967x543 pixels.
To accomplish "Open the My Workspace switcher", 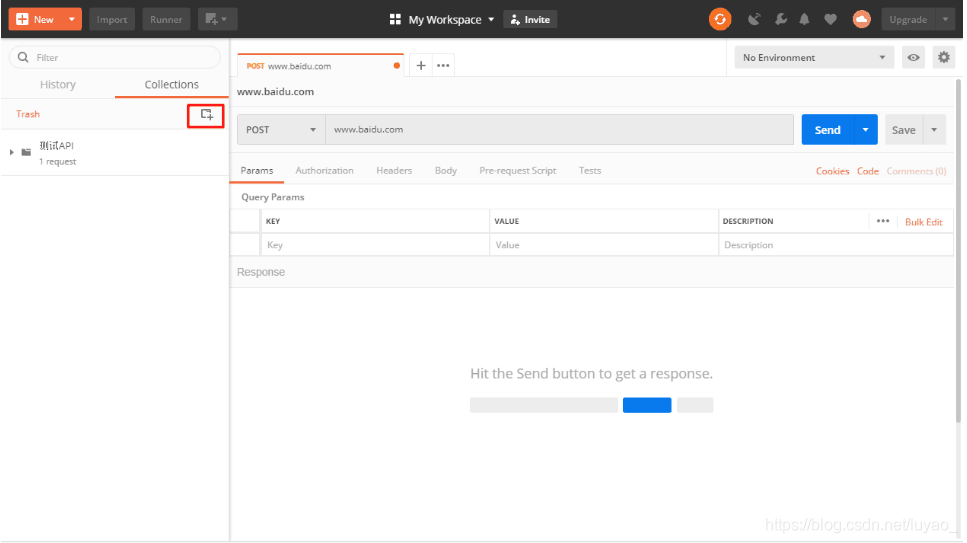I will pos(442,20).
